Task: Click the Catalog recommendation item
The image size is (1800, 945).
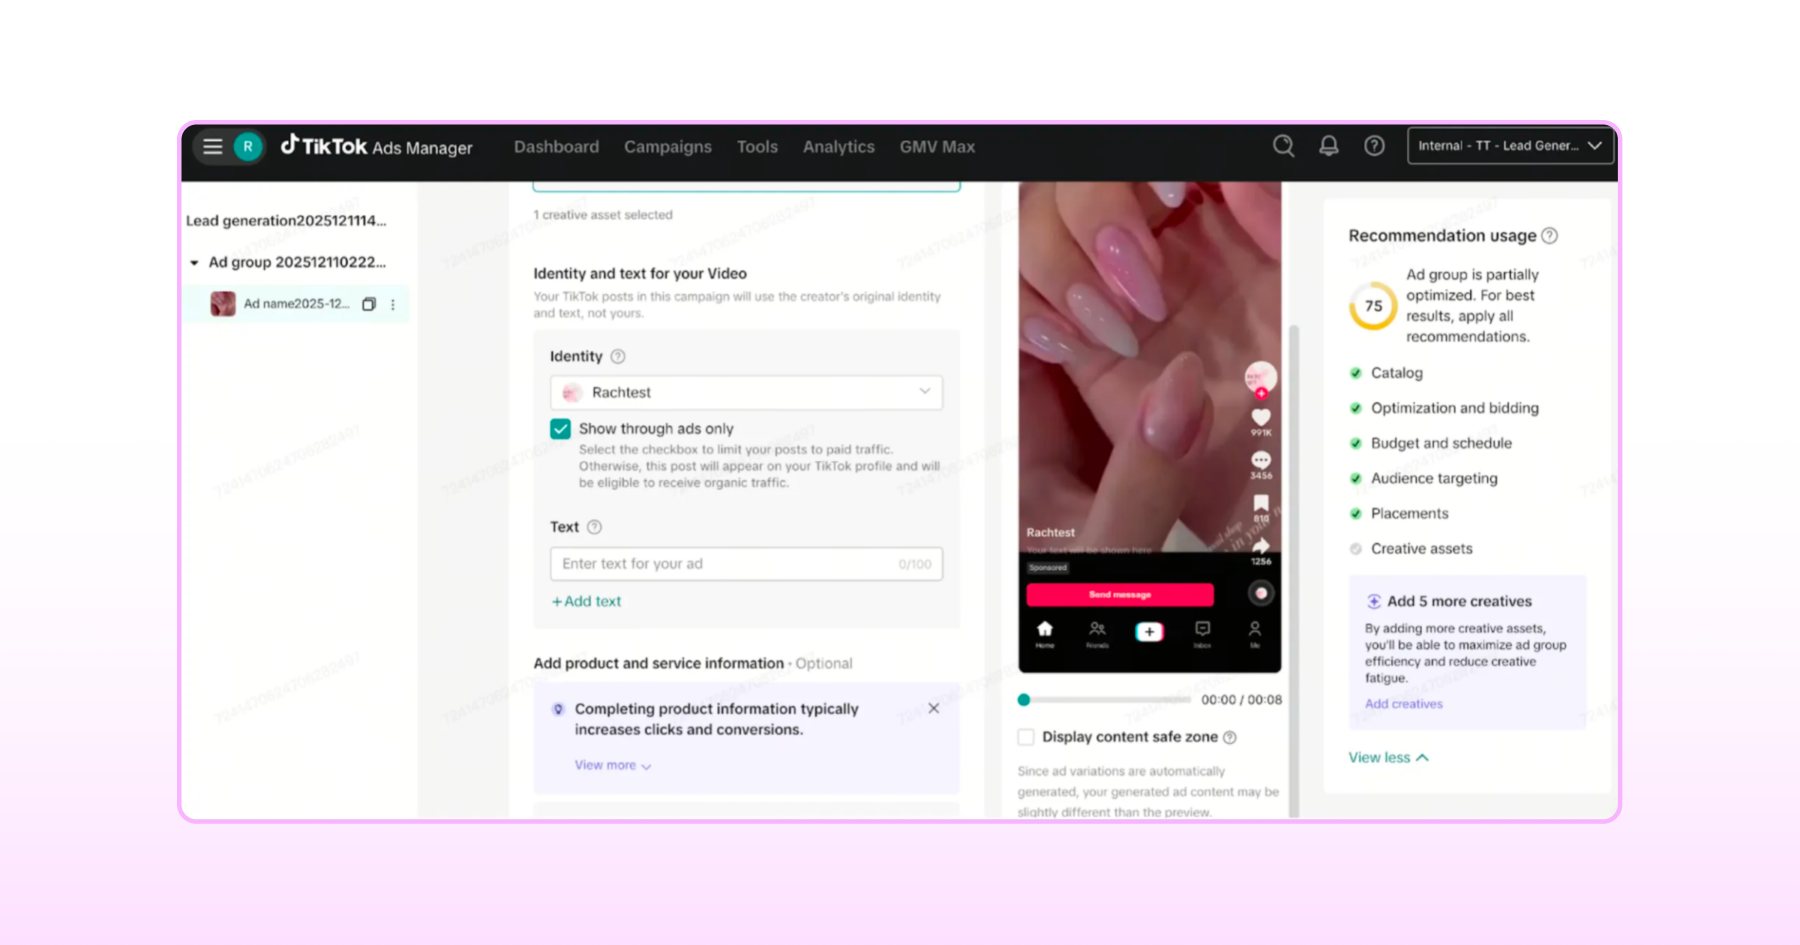Action: [1386, 373]
